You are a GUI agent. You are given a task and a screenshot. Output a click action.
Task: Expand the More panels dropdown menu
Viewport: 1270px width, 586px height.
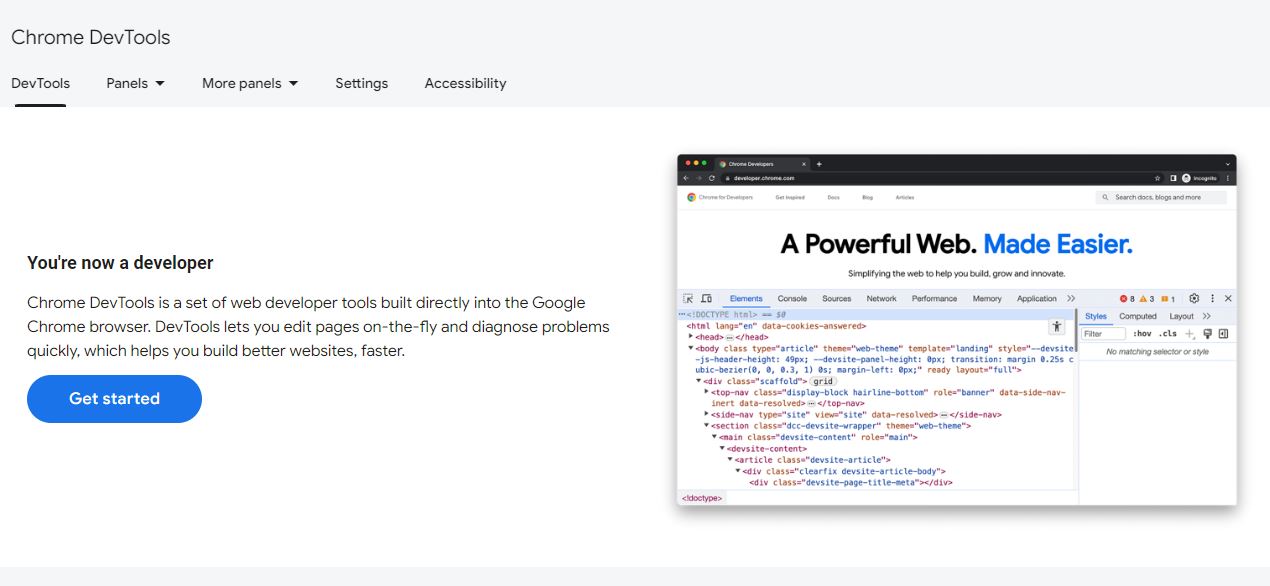pyautogui.click(x=250, y=83)
